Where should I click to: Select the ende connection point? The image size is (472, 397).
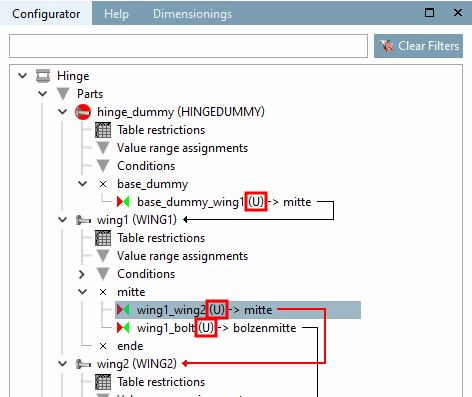click(130, 346)
